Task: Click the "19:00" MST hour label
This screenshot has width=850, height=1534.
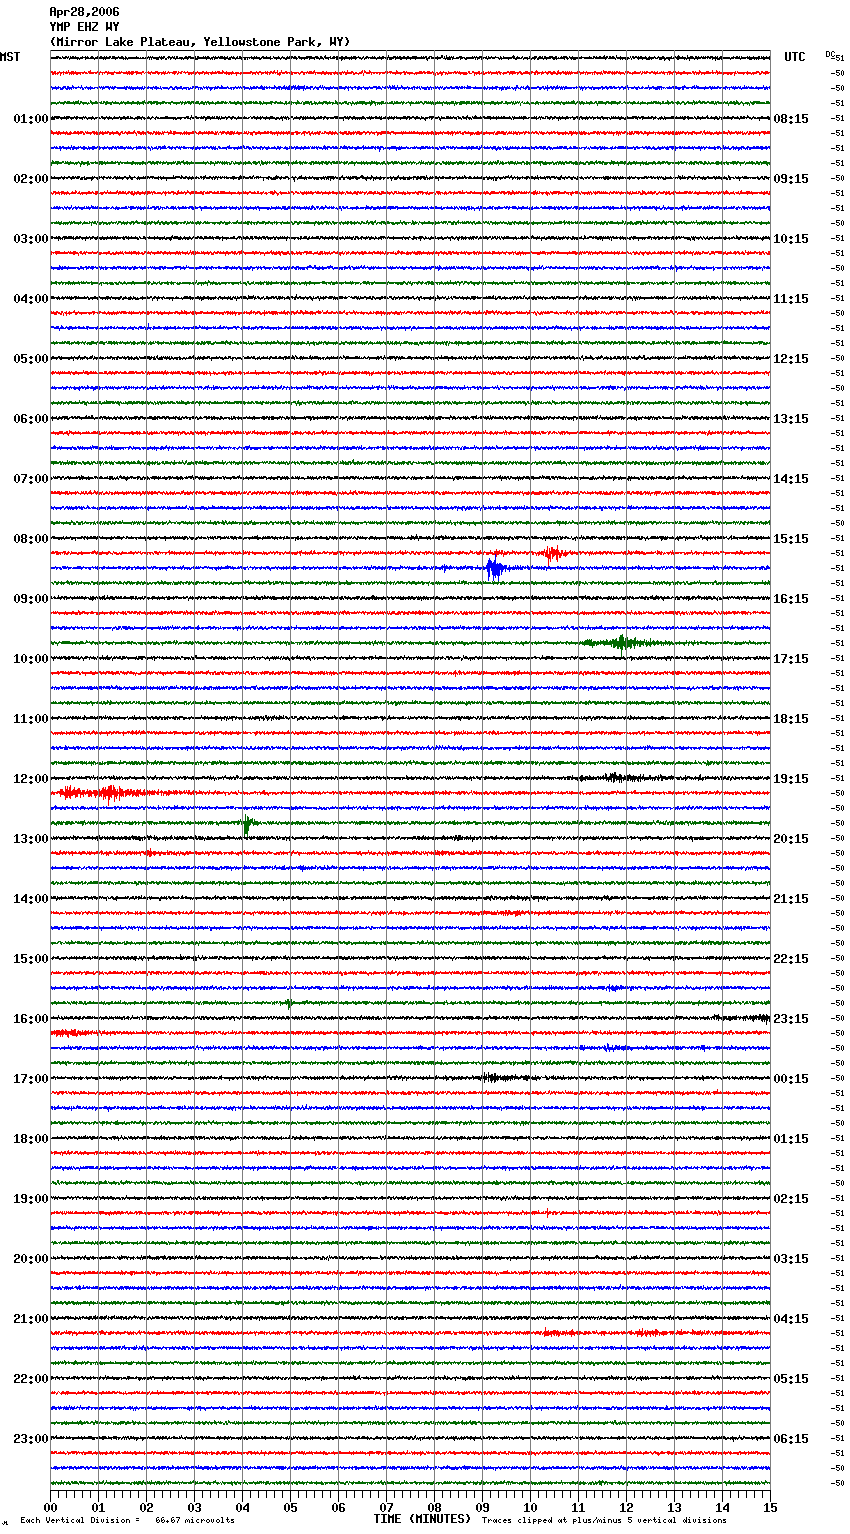Action: pos(31,1199)
